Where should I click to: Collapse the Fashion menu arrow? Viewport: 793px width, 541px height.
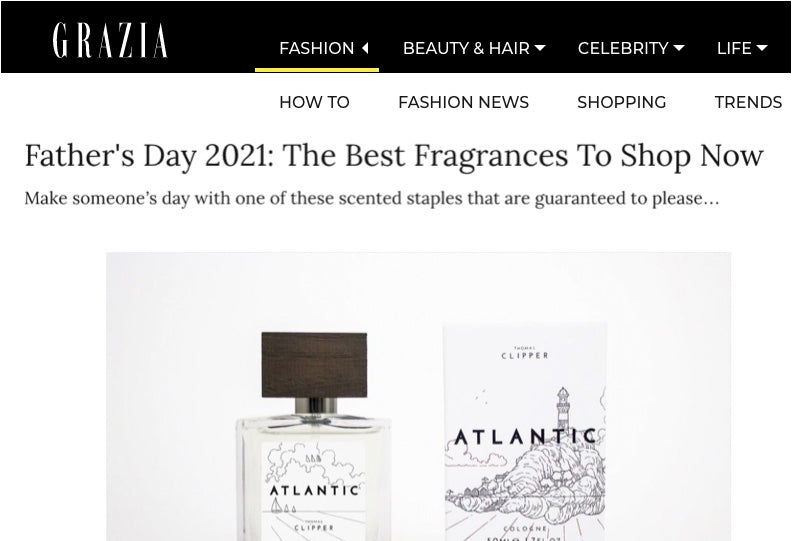click(365, 48)
